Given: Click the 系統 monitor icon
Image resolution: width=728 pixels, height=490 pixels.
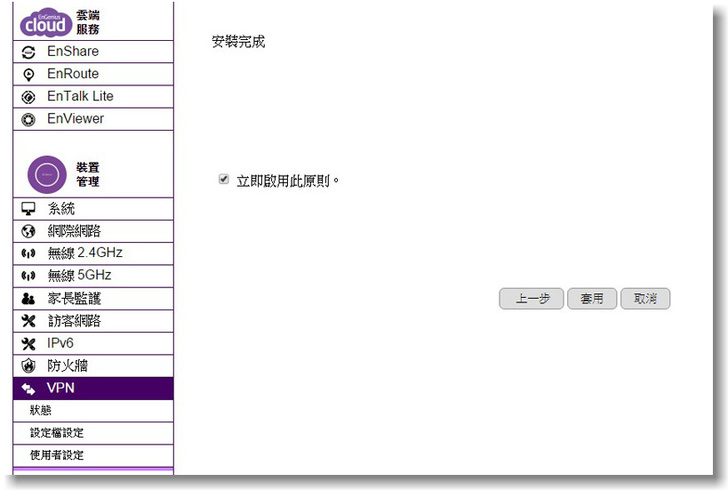Looking at the screenshot, I should pos(28,209).
